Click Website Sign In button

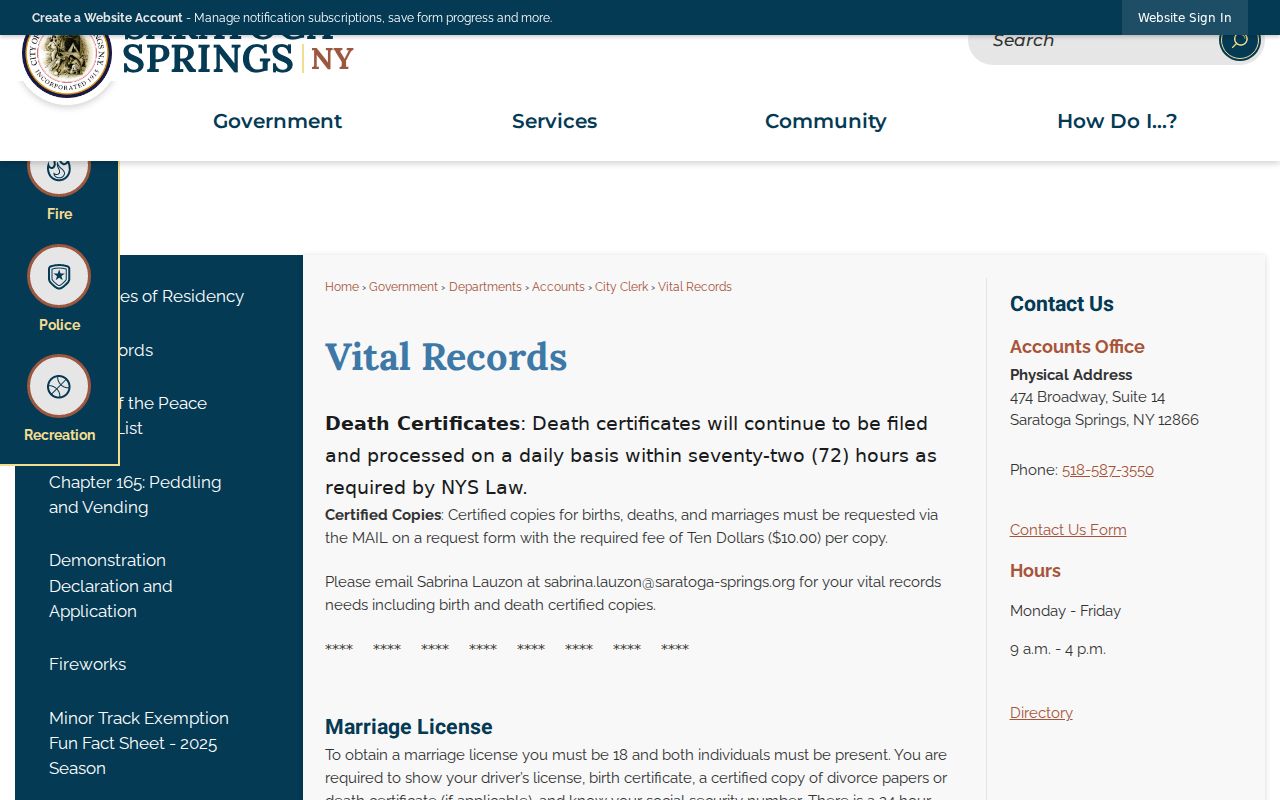(x=1184, y=18)
